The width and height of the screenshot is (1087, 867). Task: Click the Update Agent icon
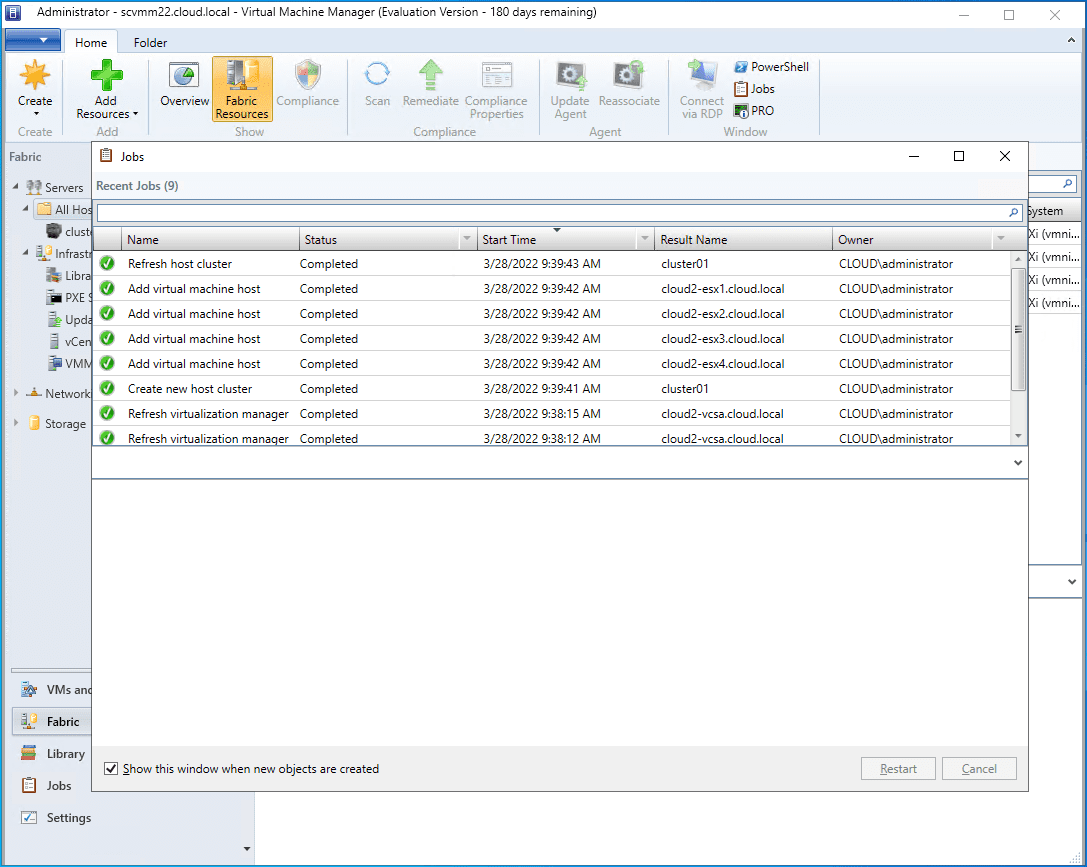click(x=571, y=76)
